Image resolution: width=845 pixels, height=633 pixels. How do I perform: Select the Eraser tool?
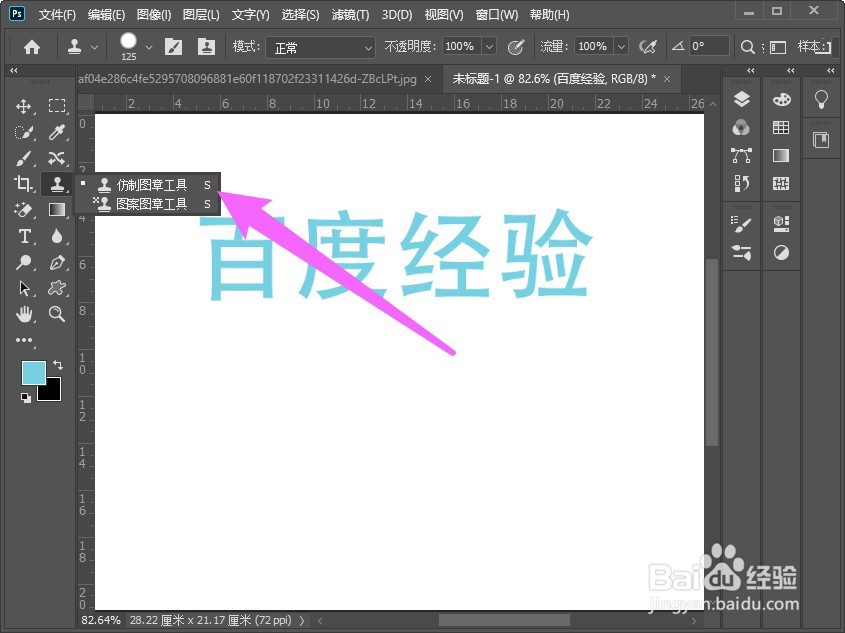[23, 210]
